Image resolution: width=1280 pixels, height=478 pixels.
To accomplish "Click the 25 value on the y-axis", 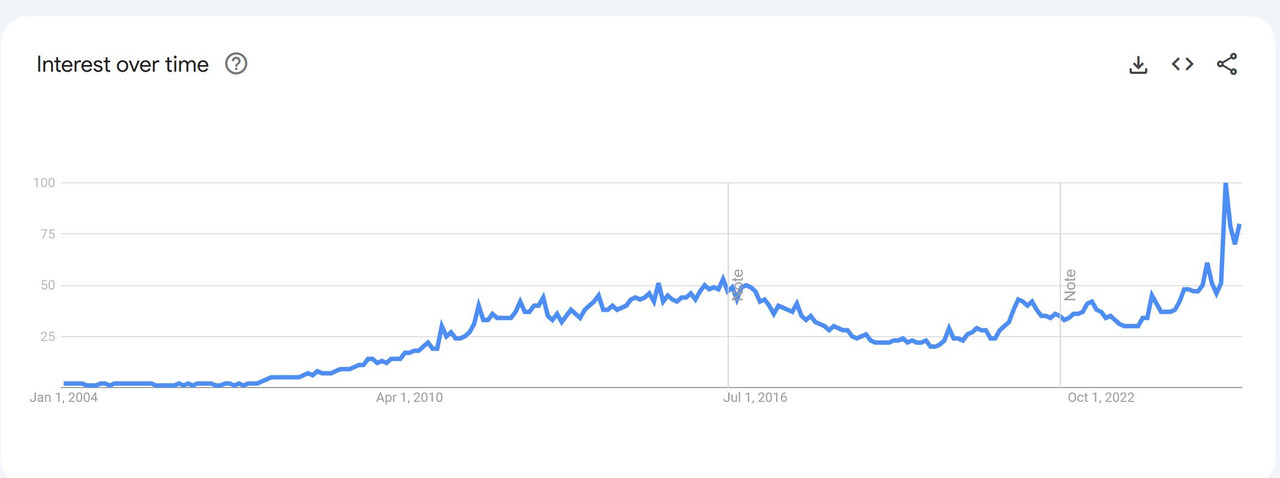I will pos(45,336).
